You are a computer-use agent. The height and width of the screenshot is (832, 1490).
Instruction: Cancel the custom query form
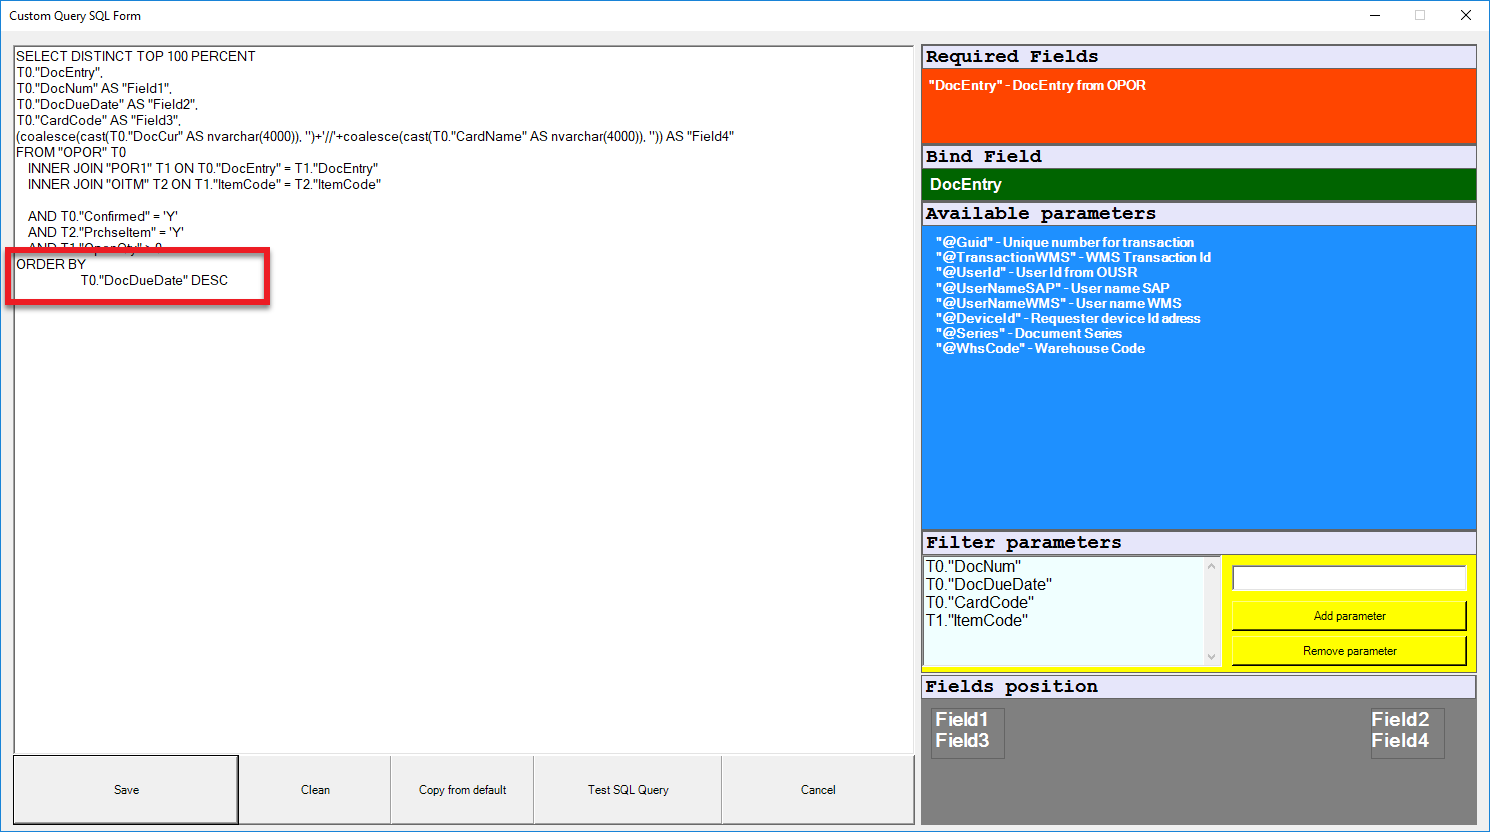[x=818, y=790]
